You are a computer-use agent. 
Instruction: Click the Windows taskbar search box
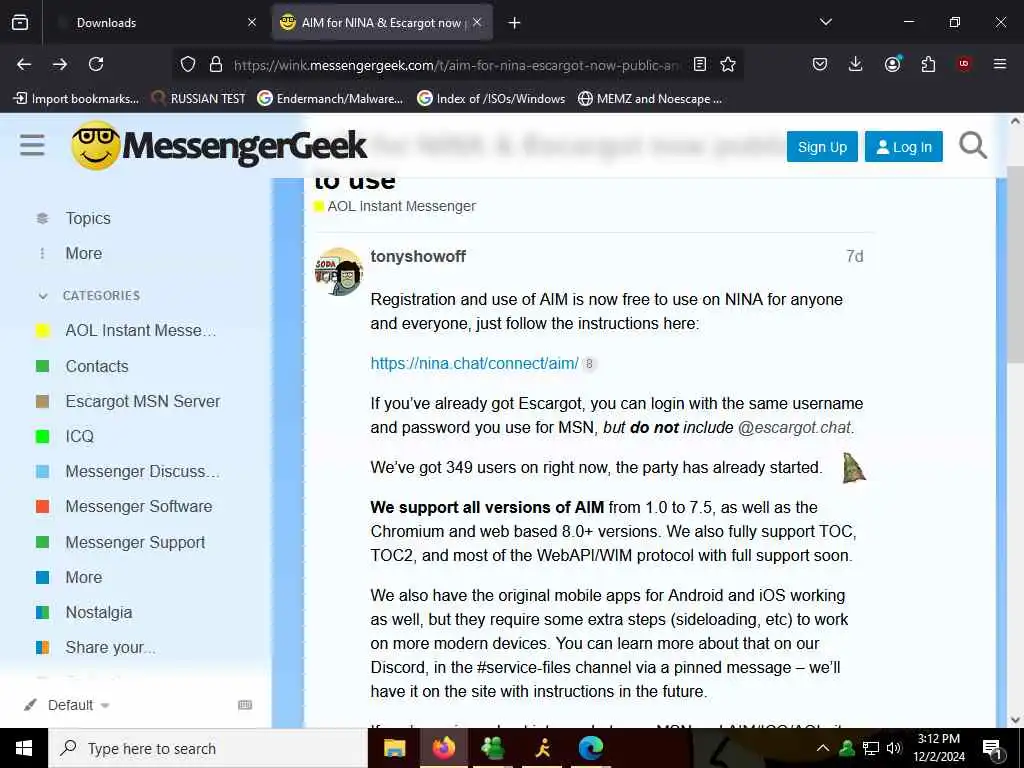(x=208, y=748)
